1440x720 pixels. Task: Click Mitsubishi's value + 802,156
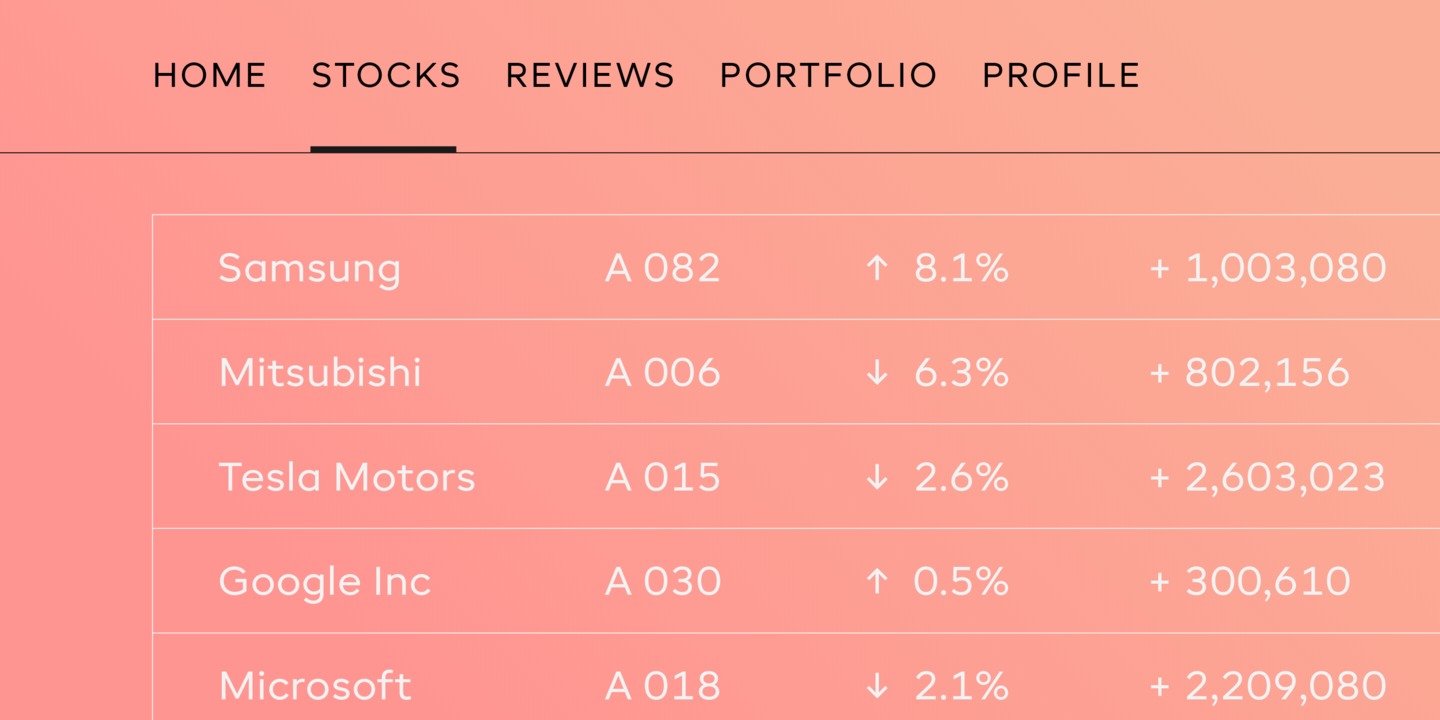(x=1250, y=373)
